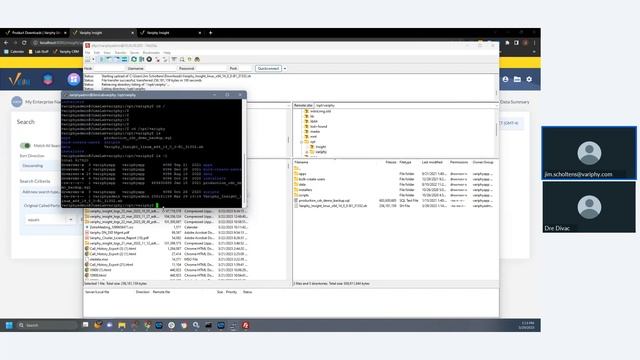The width and height of the screenshot is (640, 360).
Task: Select production_cdr_demo_backup.sql remote file
Action: point(324,201)
